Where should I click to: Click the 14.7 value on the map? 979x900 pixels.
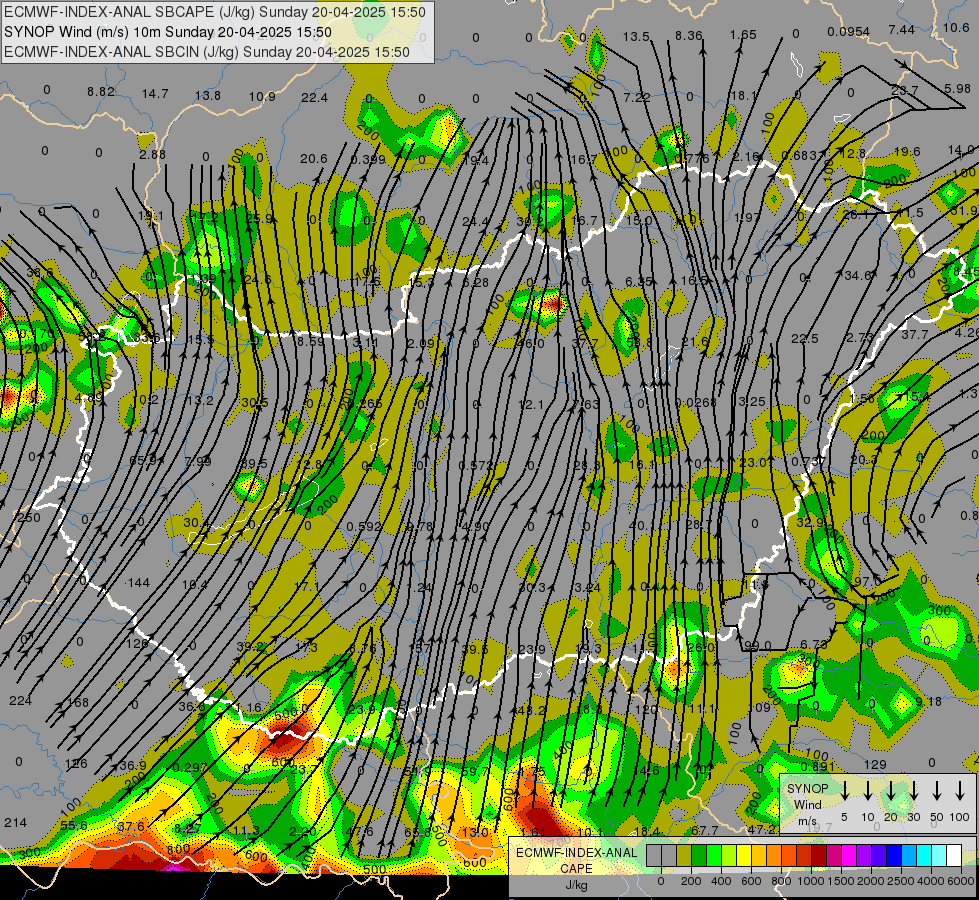click(155, 94)
